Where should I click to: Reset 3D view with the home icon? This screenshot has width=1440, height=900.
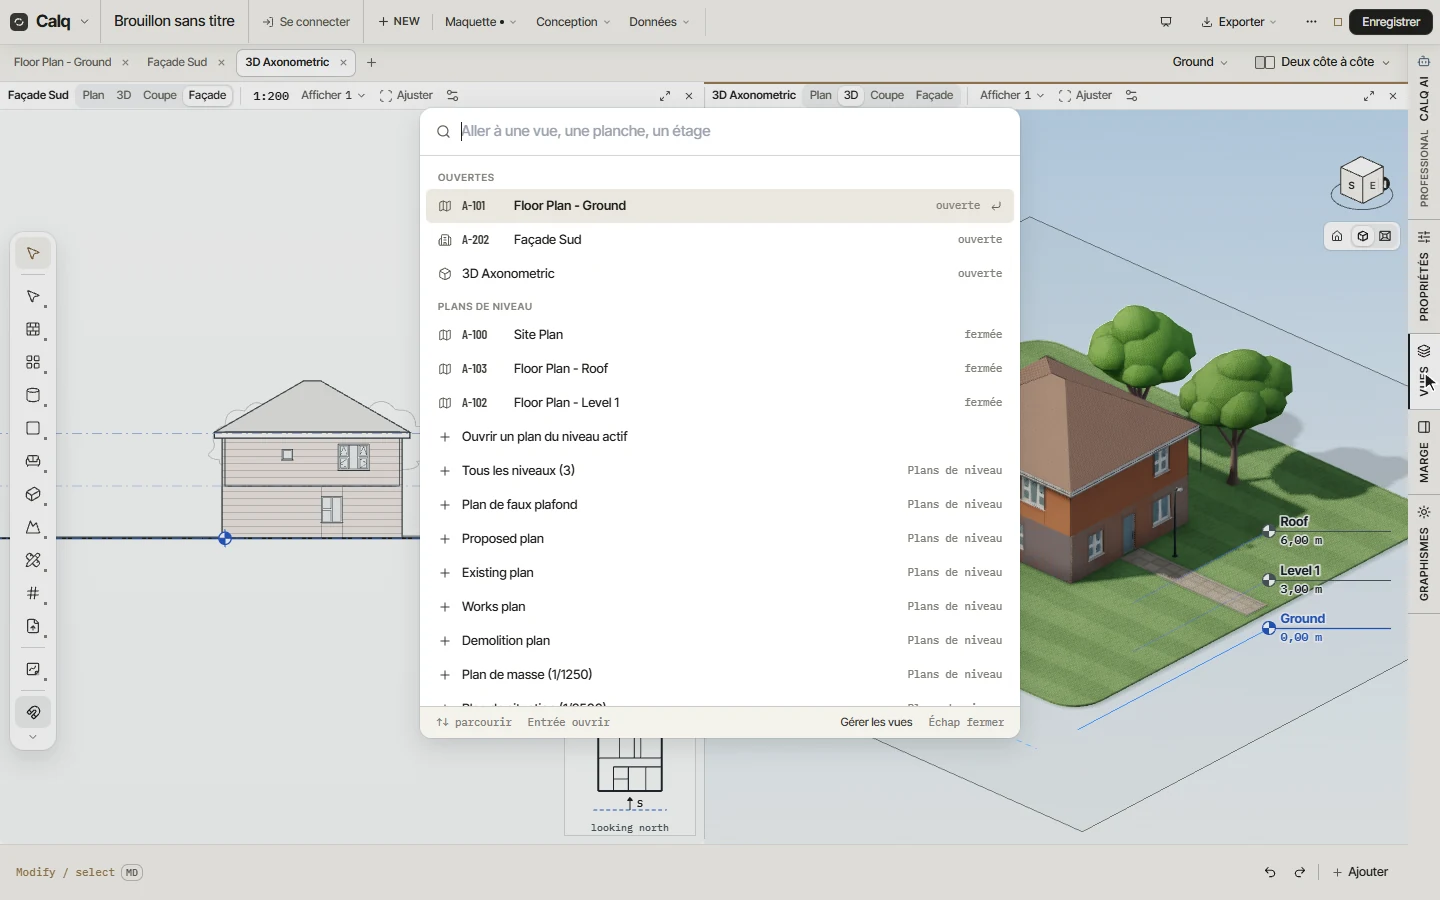click(x=1337, y=236)
